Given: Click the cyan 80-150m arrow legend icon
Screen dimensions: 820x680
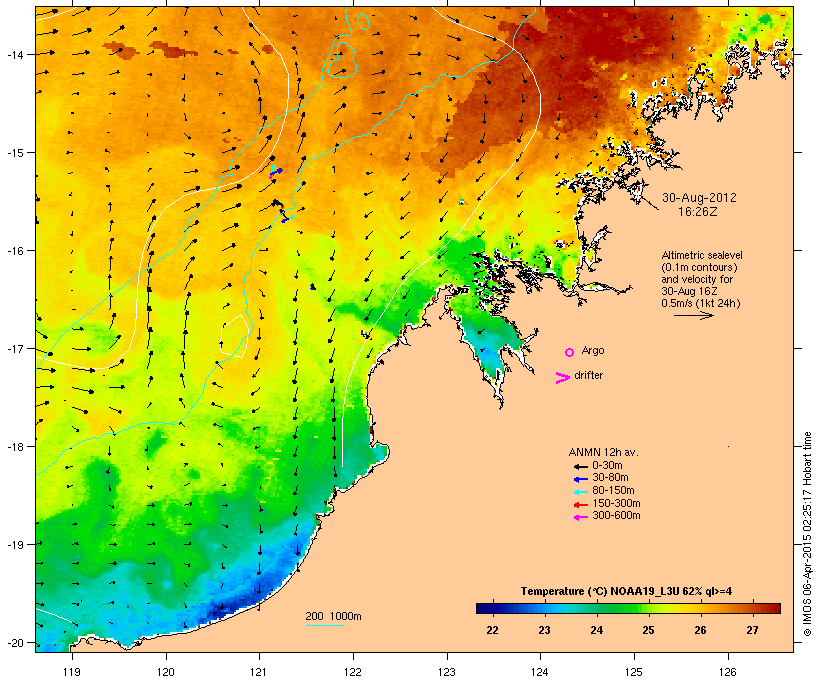Looking at the screenshot, I should click(x=580, y=492).
